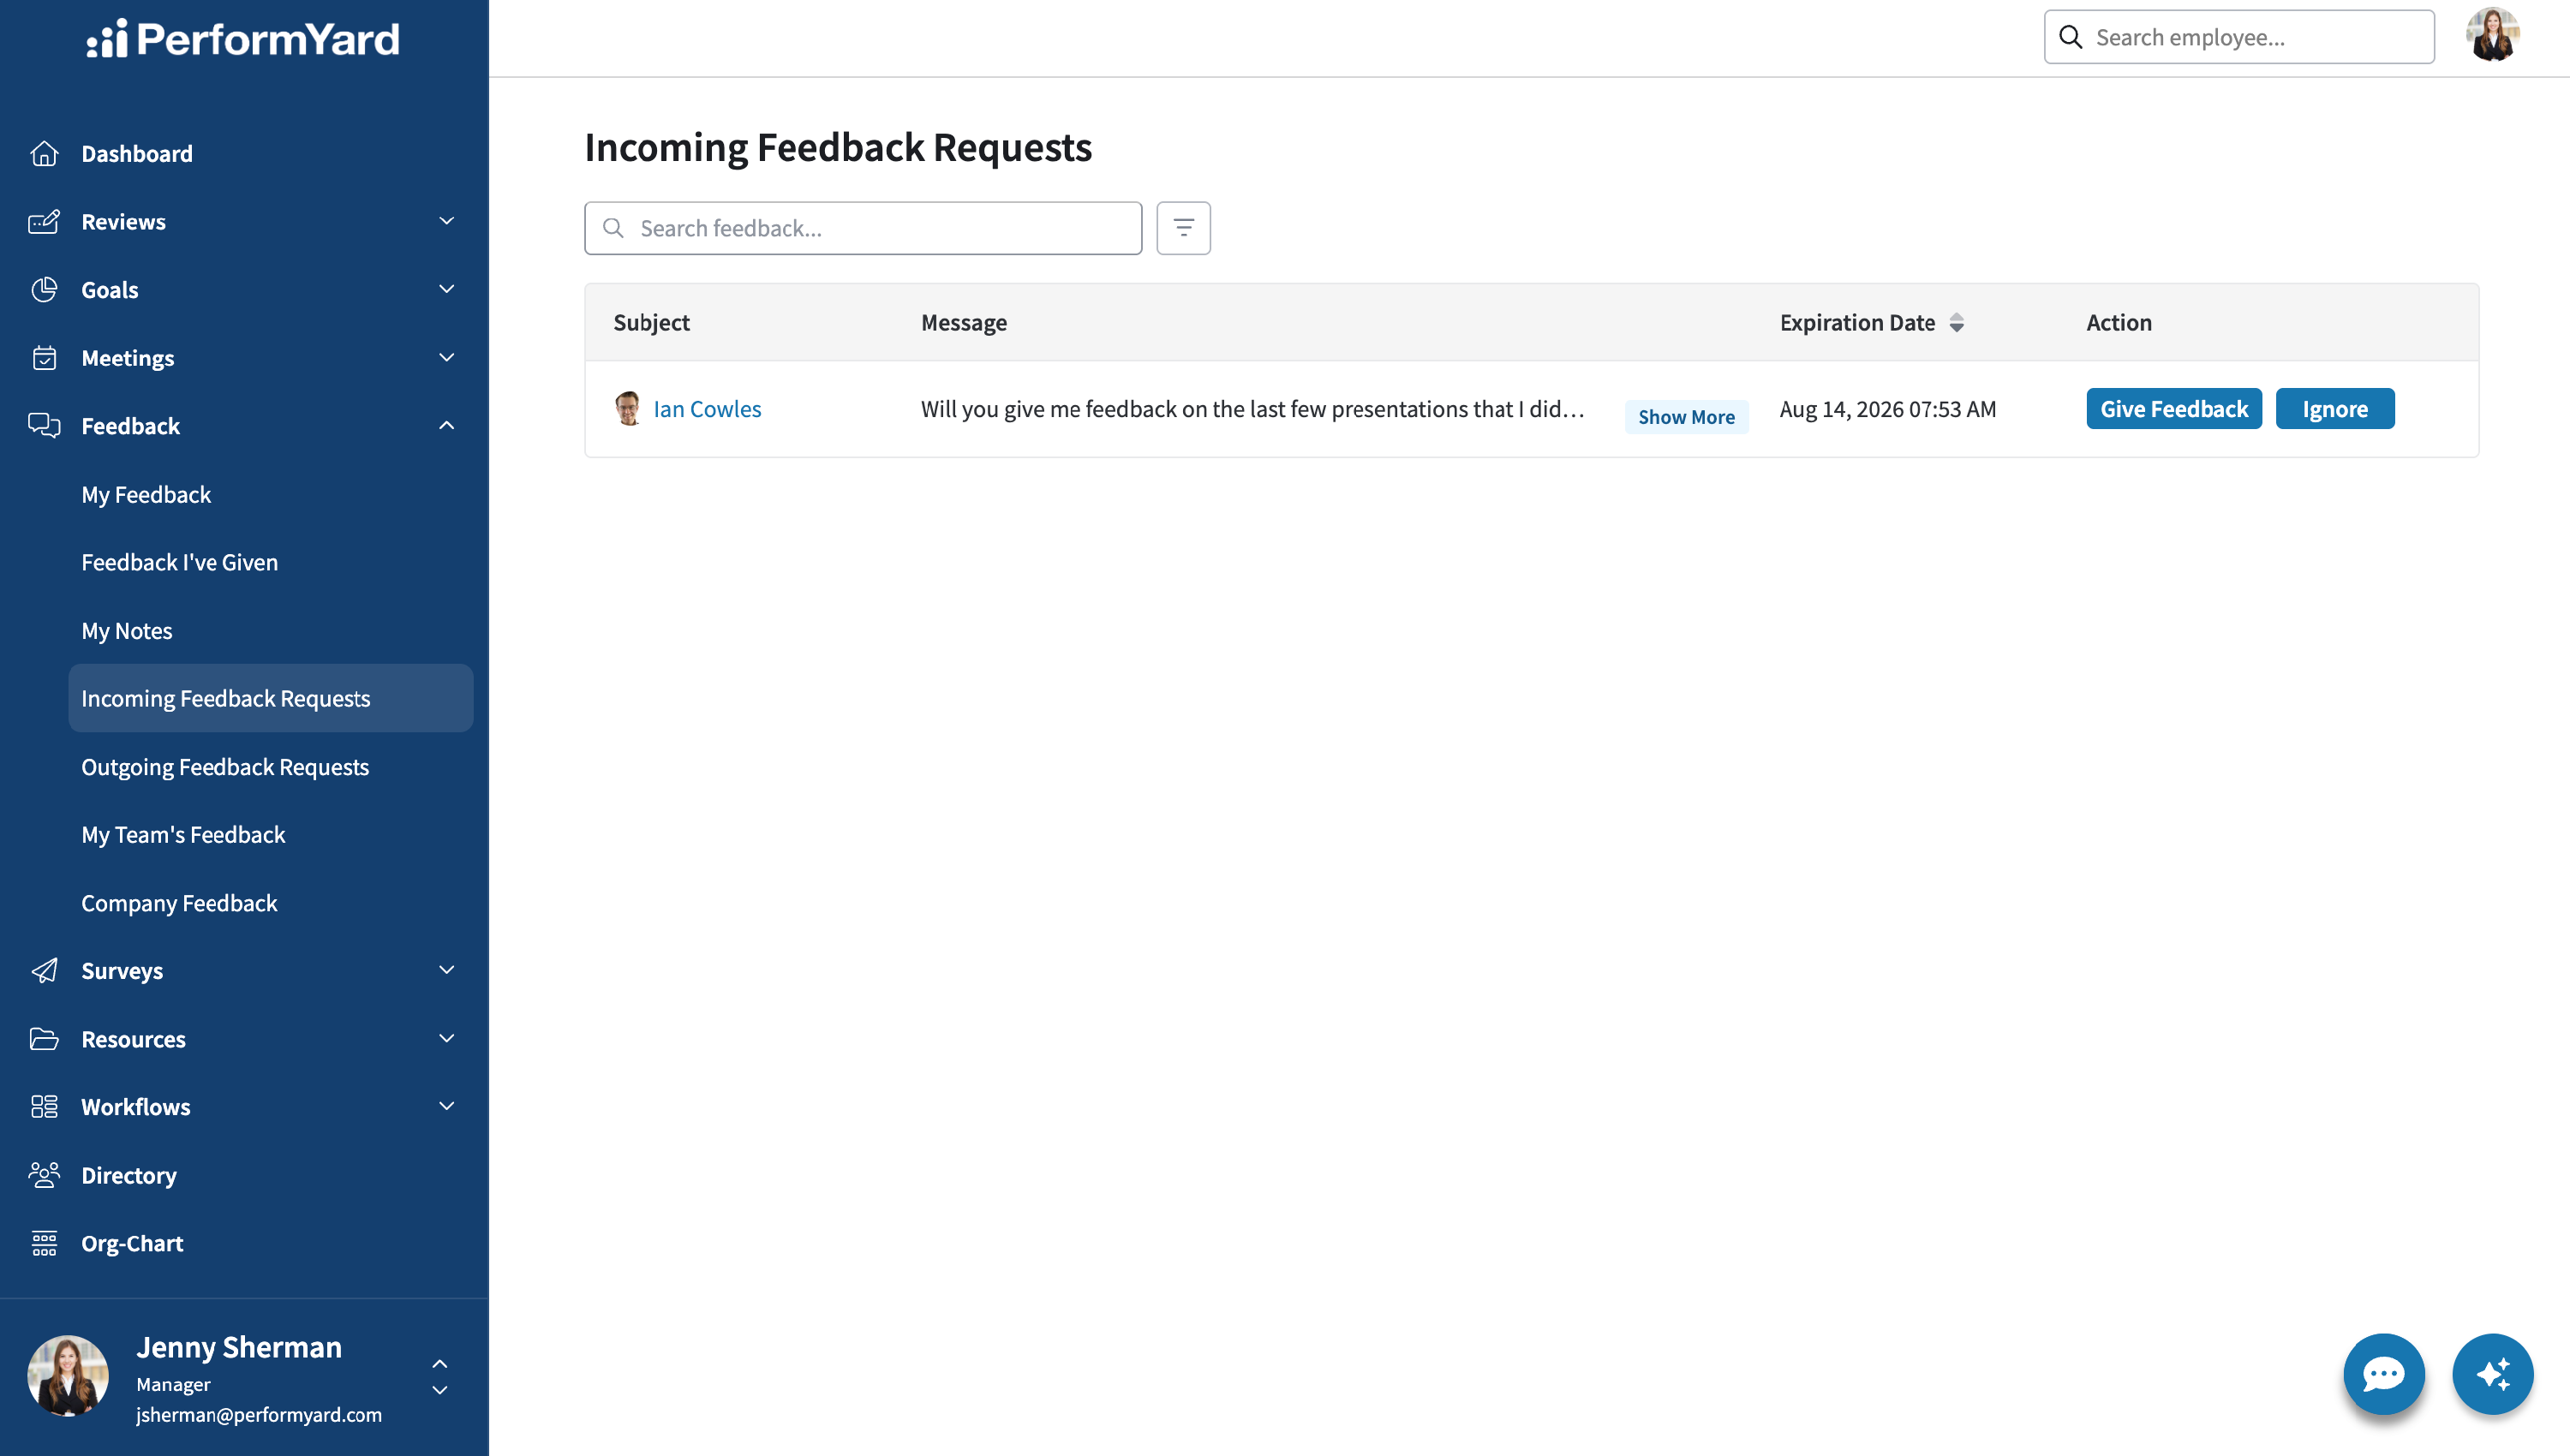
Task: Go to My Feedback submenu item
Action: (x=146, y=494)
